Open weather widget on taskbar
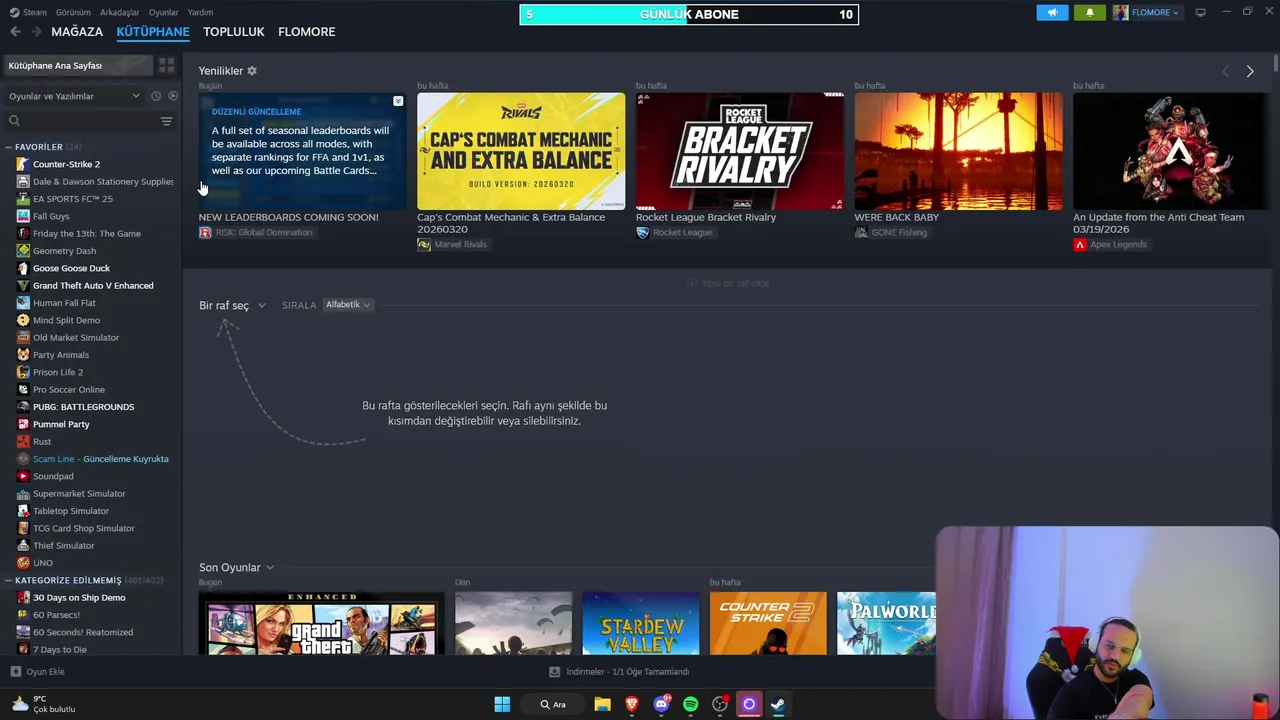This screenshot has height=720, width=1280. [43, 704]
